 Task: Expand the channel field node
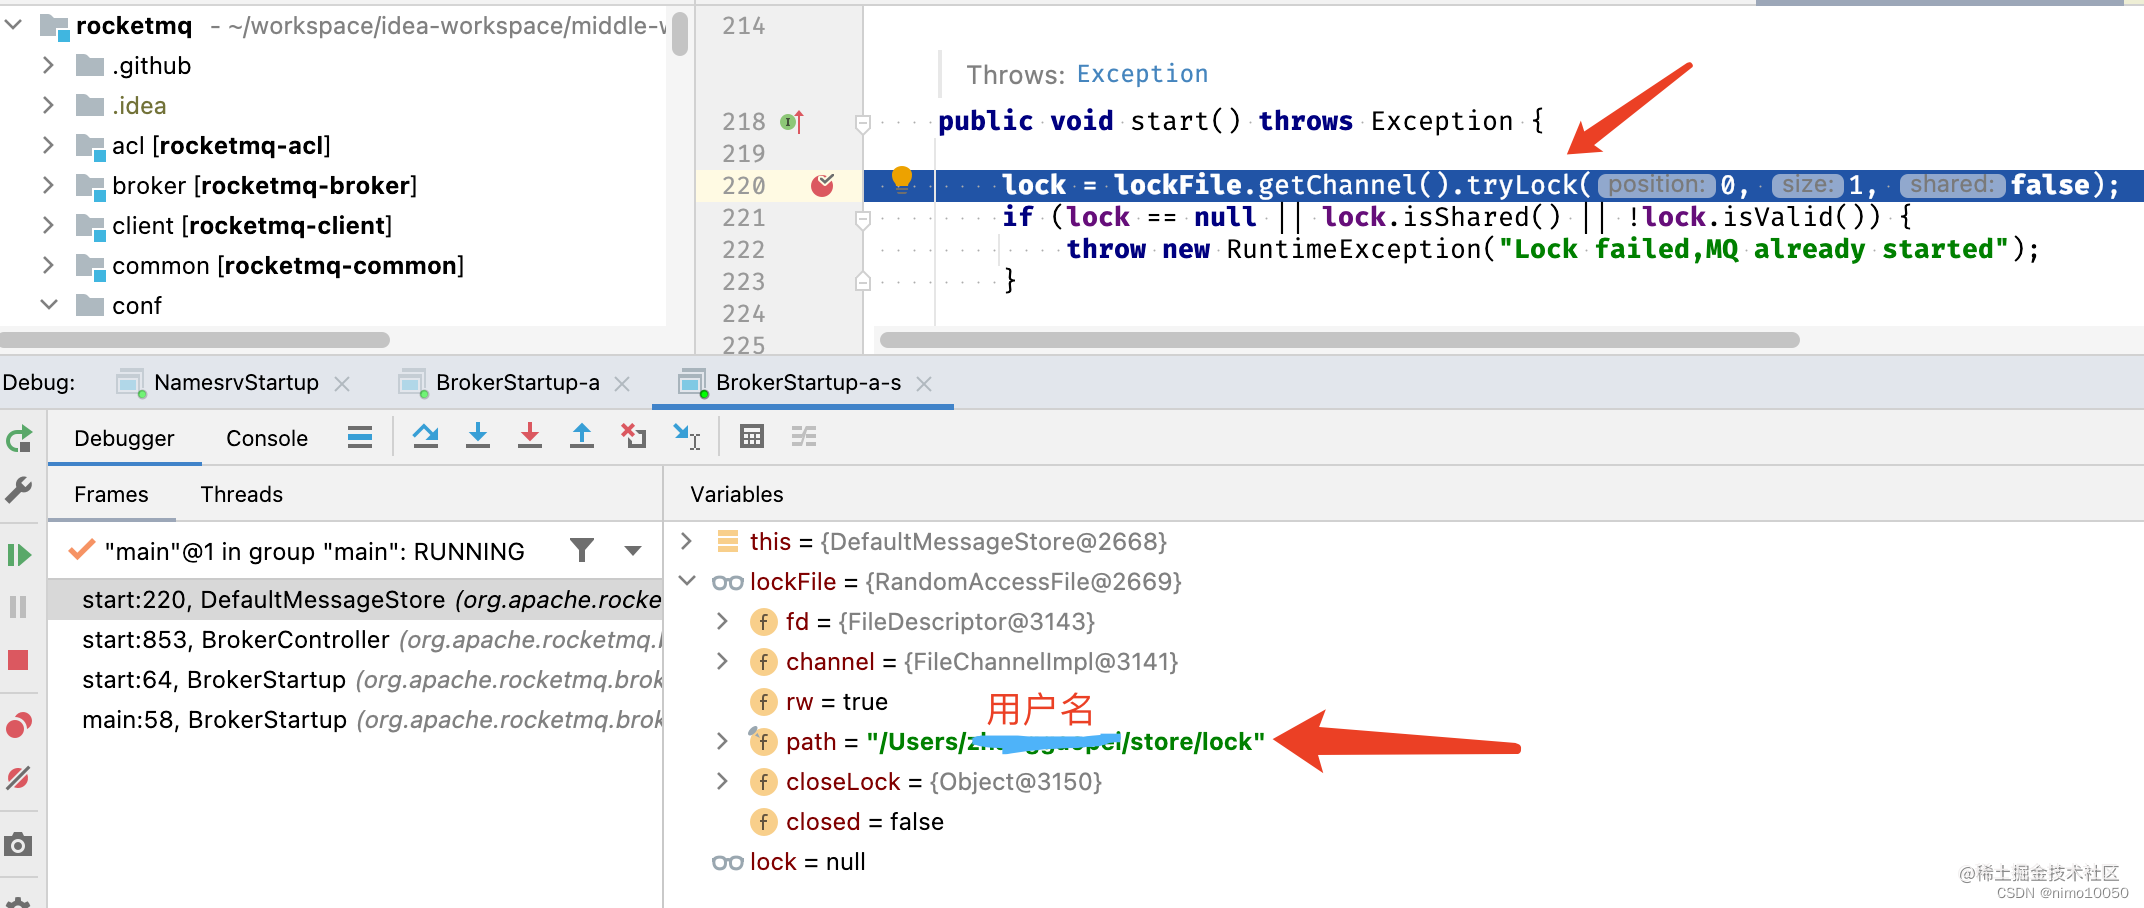[722, 661]
